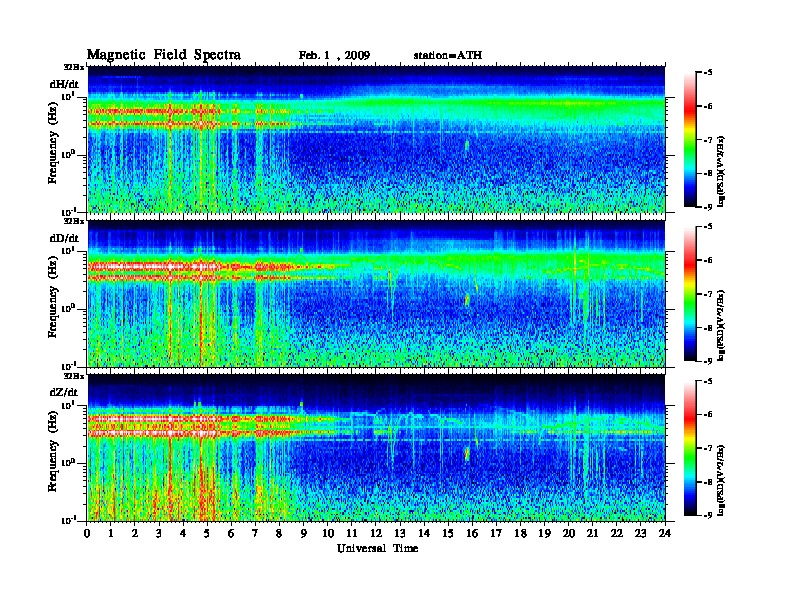Click the '-9' value on the dH/dt color bar

[708, 207]
